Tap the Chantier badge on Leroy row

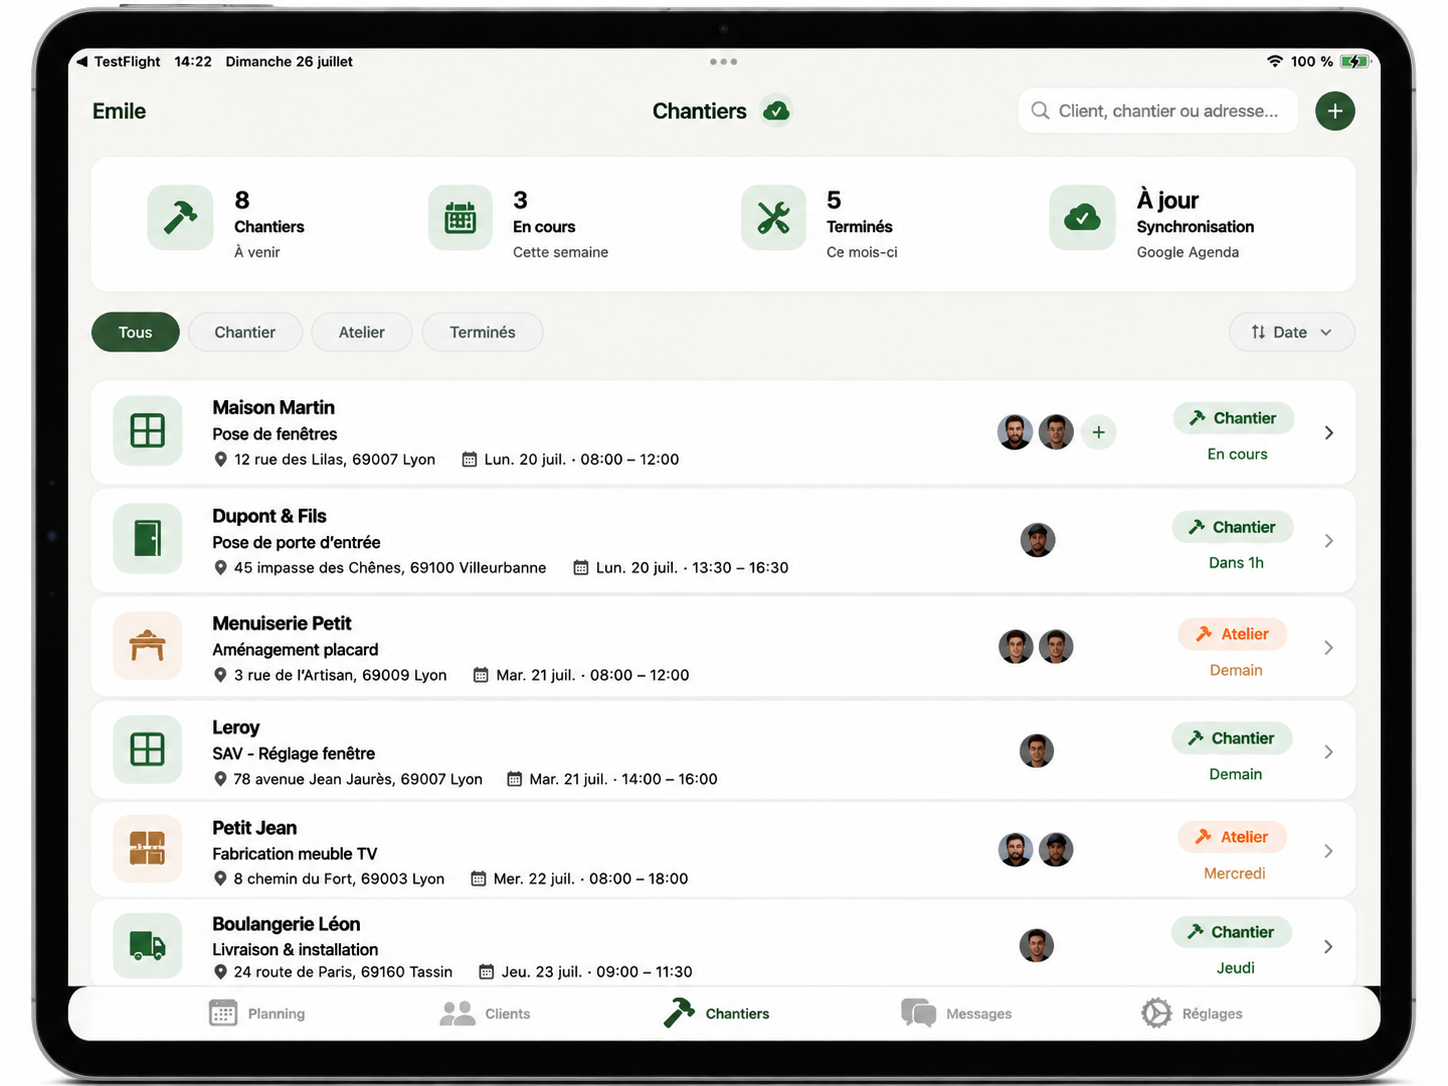(x=1232, y=738)
